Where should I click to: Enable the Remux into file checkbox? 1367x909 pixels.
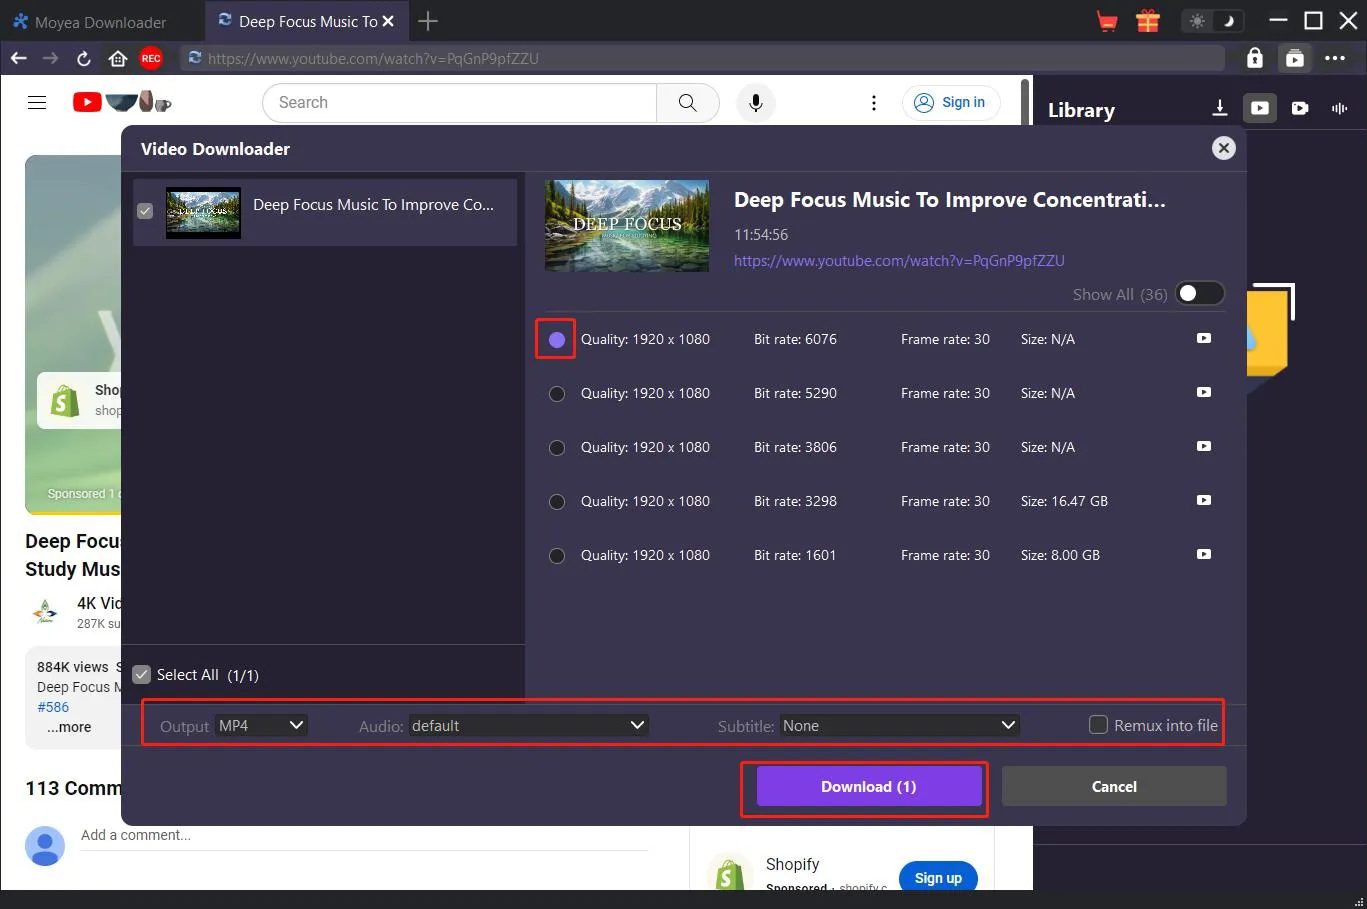[1098, 725]
